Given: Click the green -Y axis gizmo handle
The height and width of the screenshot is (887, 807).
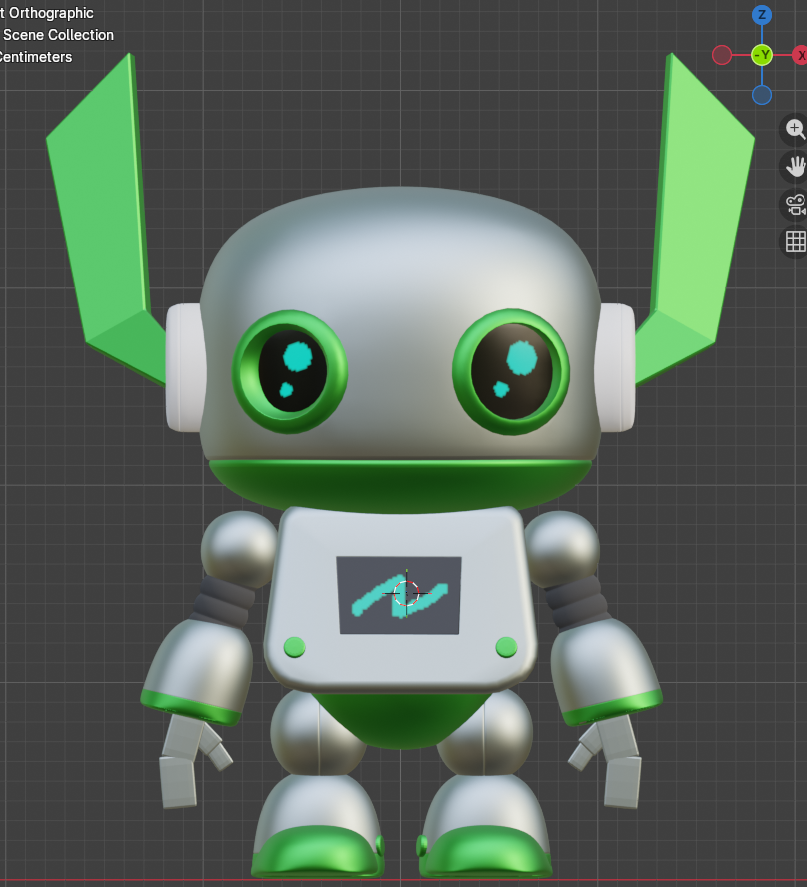Looking at the screenshot, I should (762, 55).
